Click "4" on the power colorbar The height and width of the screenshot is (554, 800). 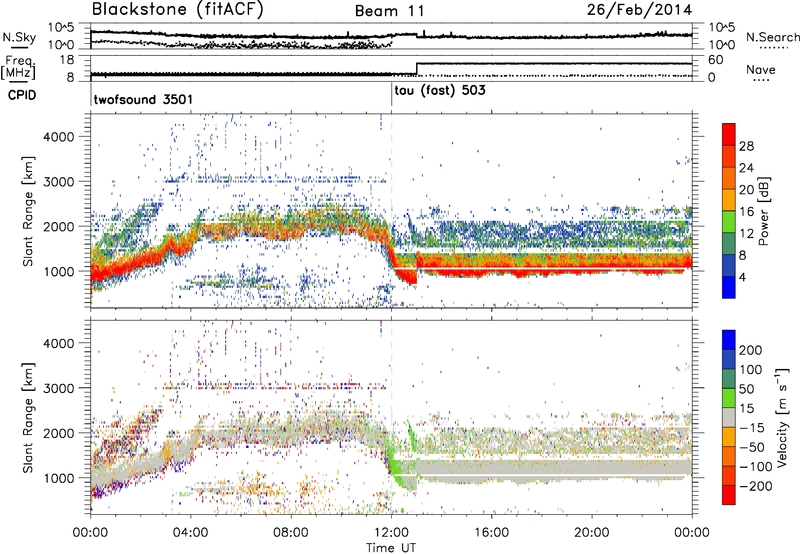(742, 277)
